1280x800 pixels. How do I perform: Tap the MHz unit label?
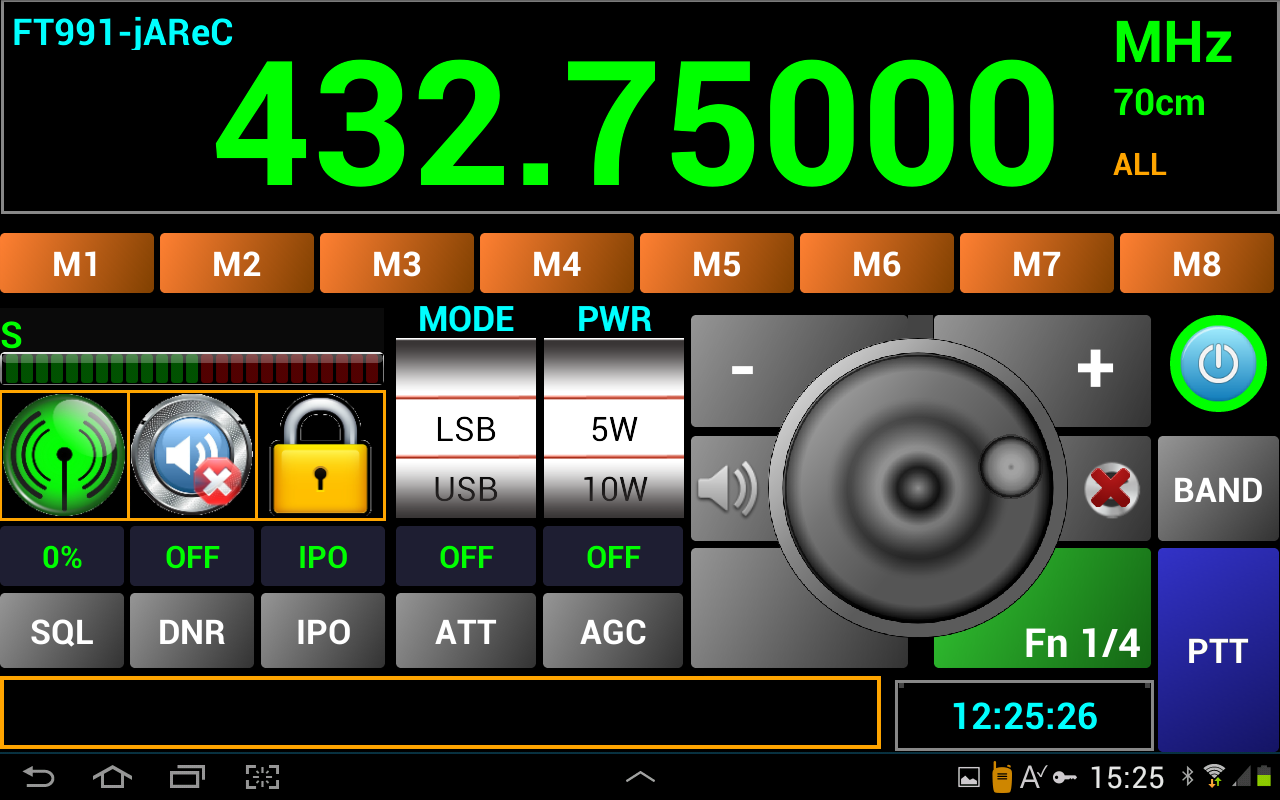(1173, 44)
